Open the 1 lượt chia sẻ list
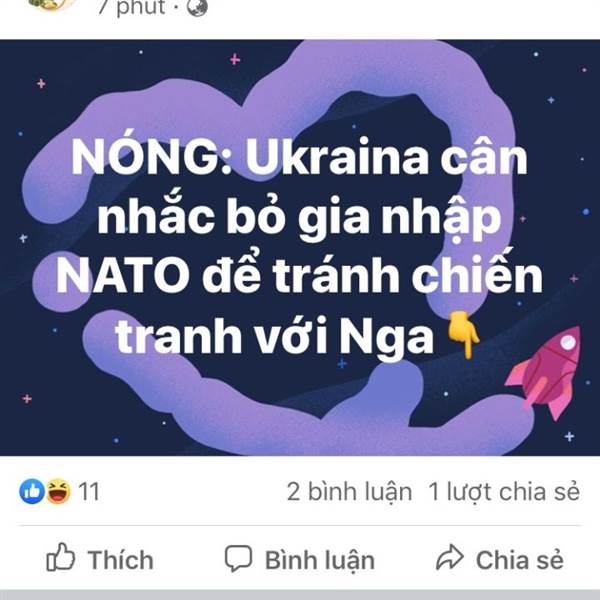The image size is (600, 600). pyautogui.click(x=504, y=491)
